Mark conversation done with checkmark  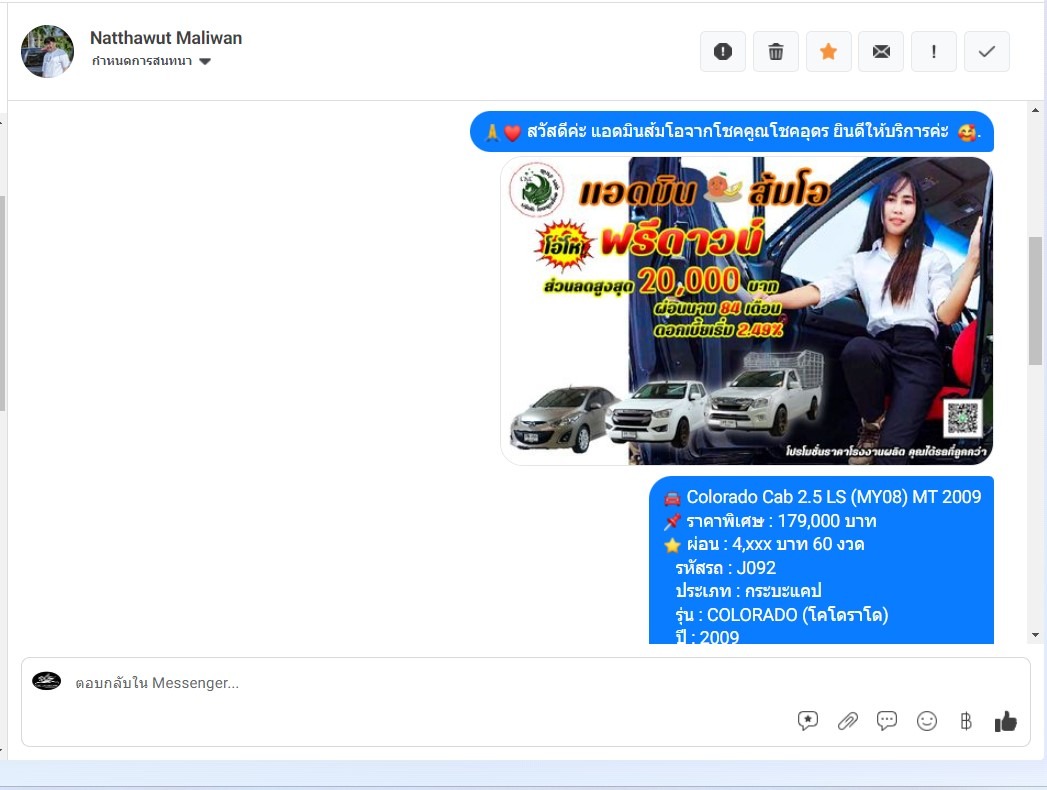pyautogui.click(x=986, y=51)
